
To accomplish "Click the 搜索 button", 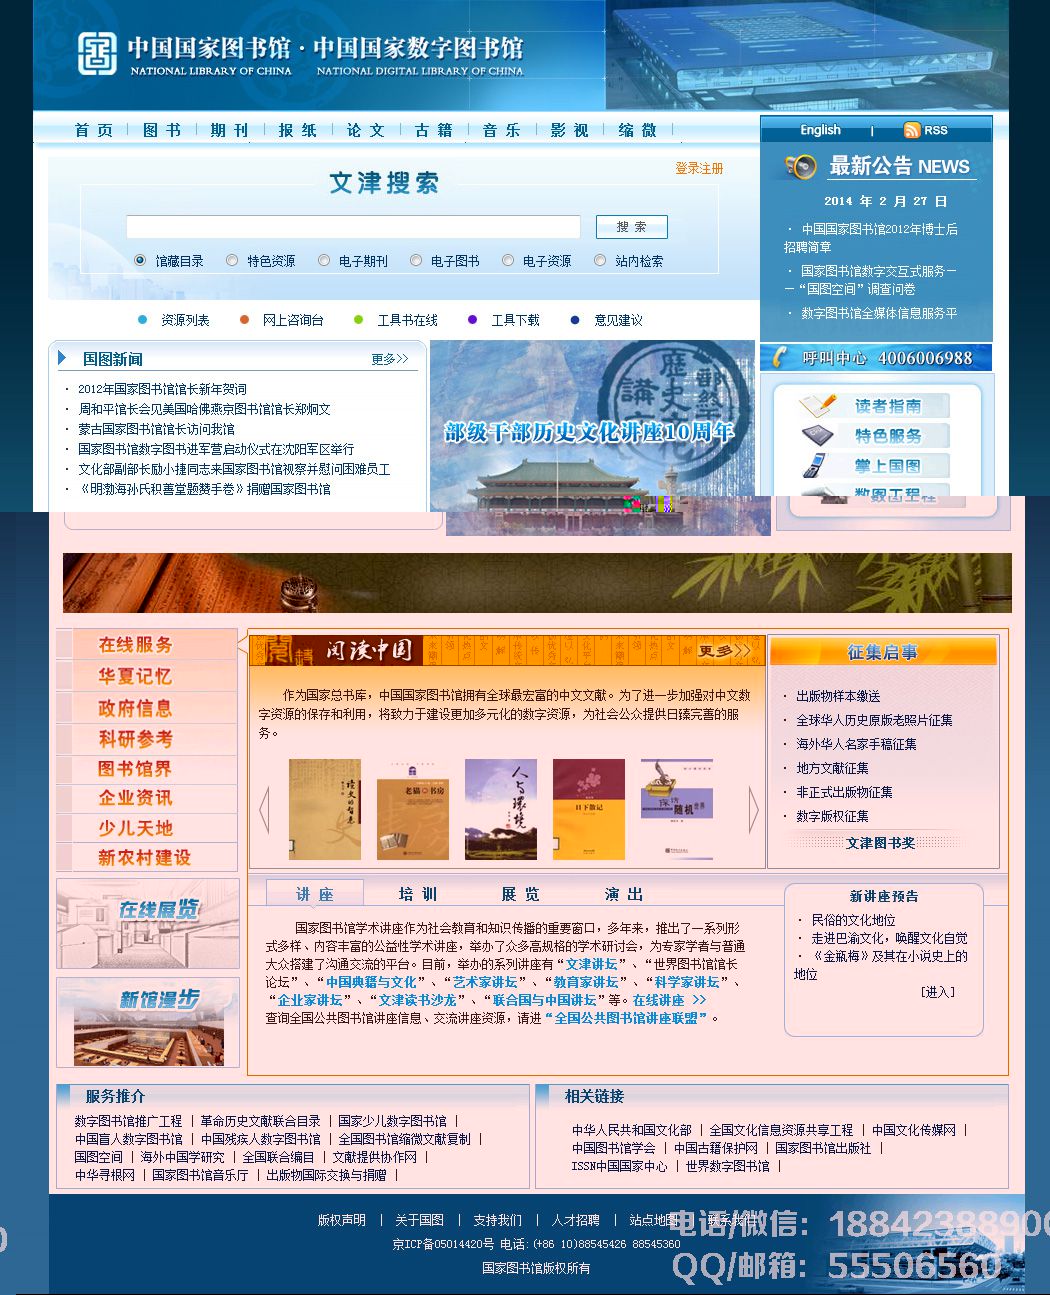I will click(x=631, y=227).
